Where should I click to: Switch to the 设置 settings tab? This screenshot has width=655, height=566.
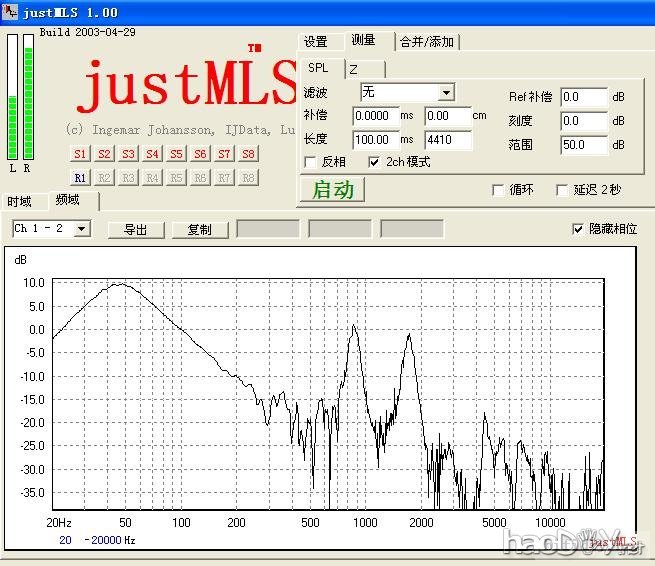pos(316,42)
